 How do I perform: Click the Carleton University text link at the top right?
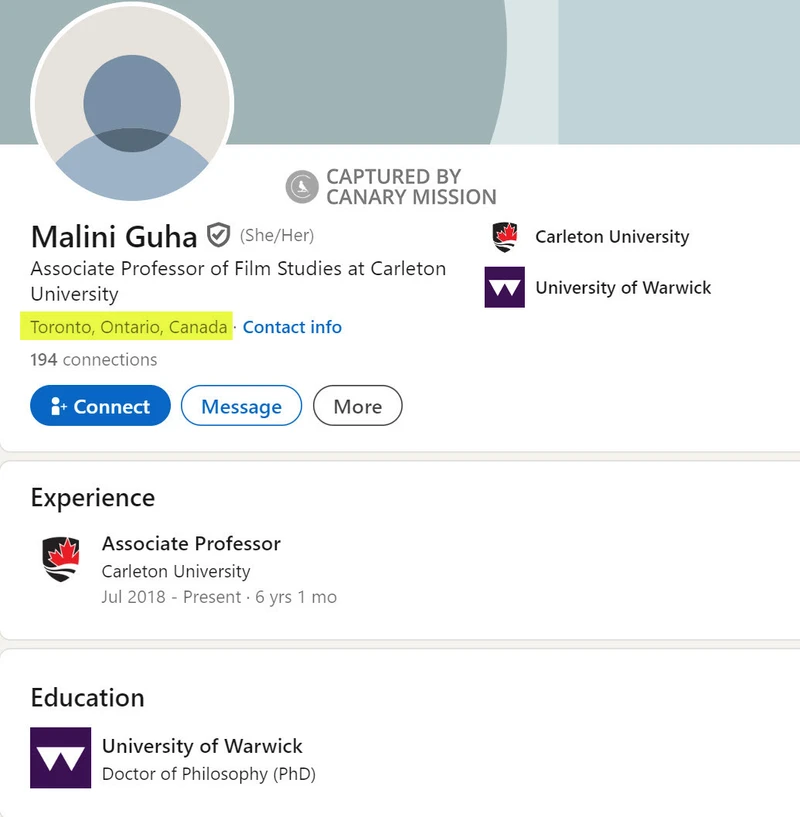coord(612,237)
